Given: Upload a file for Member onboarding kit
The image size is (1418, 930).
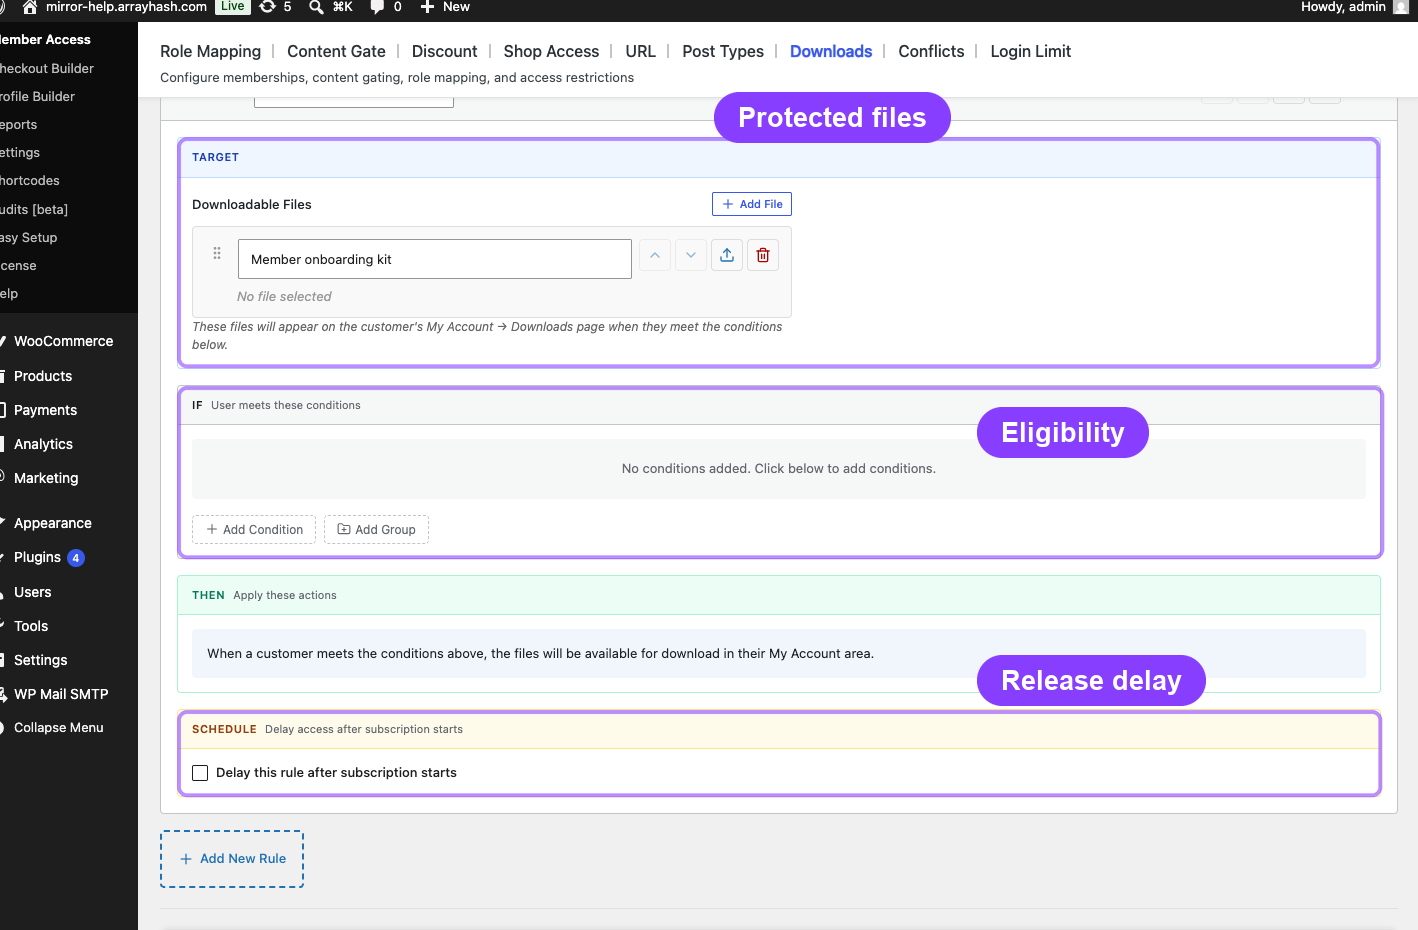Looking at the screenshot, I should tap(727, 255).
